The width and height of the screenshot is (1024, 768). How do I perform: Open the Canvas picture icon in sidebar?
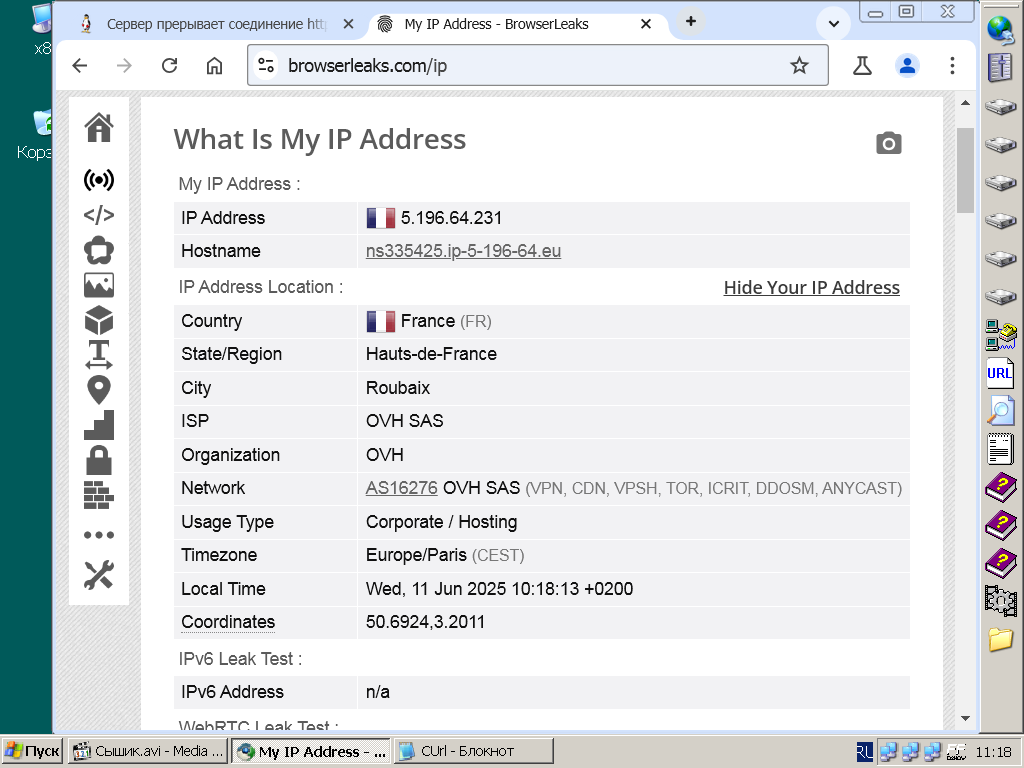pos(99,285)
